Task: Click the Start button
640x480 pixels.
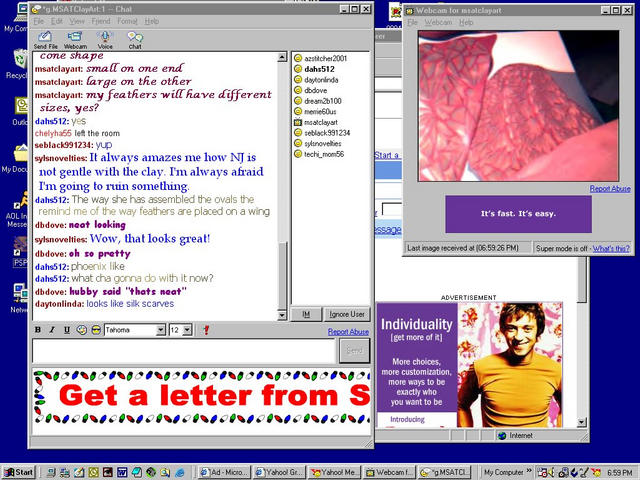Action: pos(18,472)
